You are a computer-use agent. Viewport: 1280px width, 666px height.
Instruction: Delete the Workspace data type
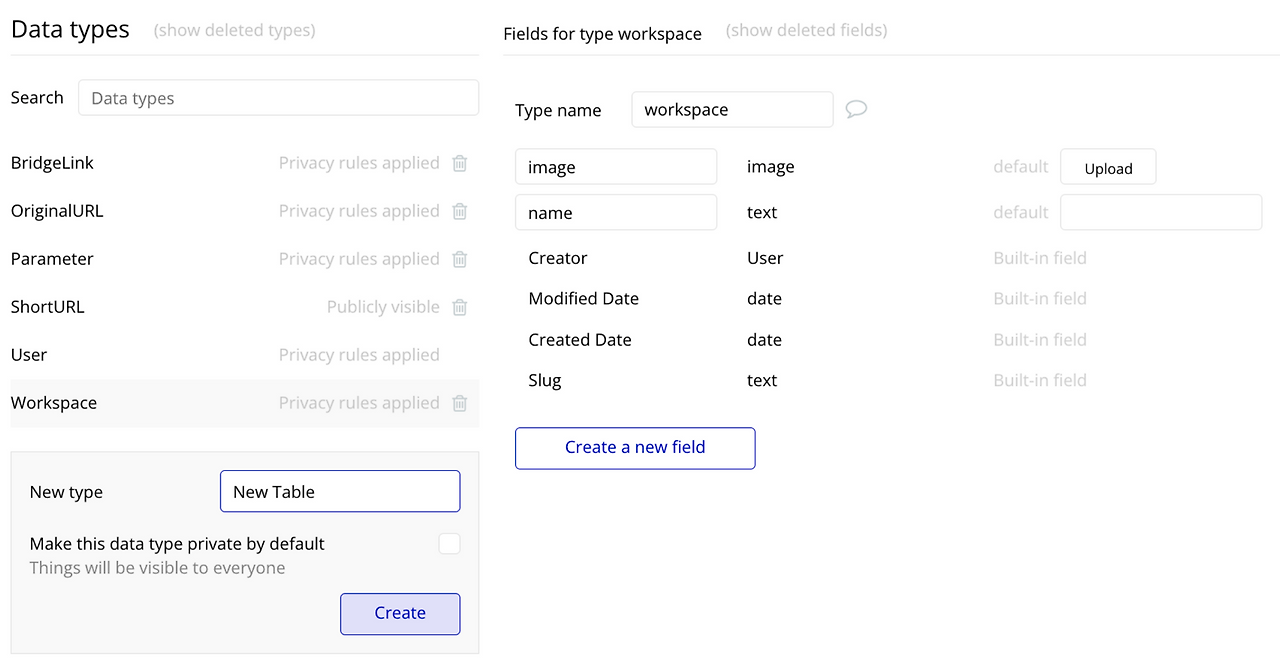(x=460, y=403)
